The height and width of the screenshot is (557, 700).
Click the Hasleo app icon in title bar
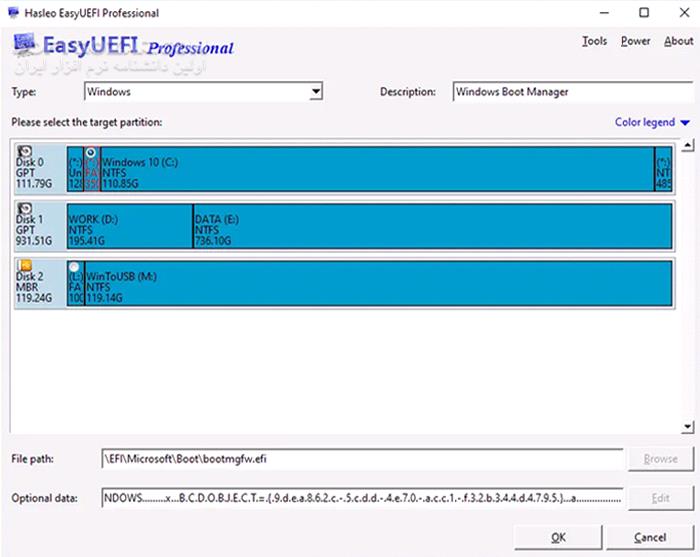13,12
